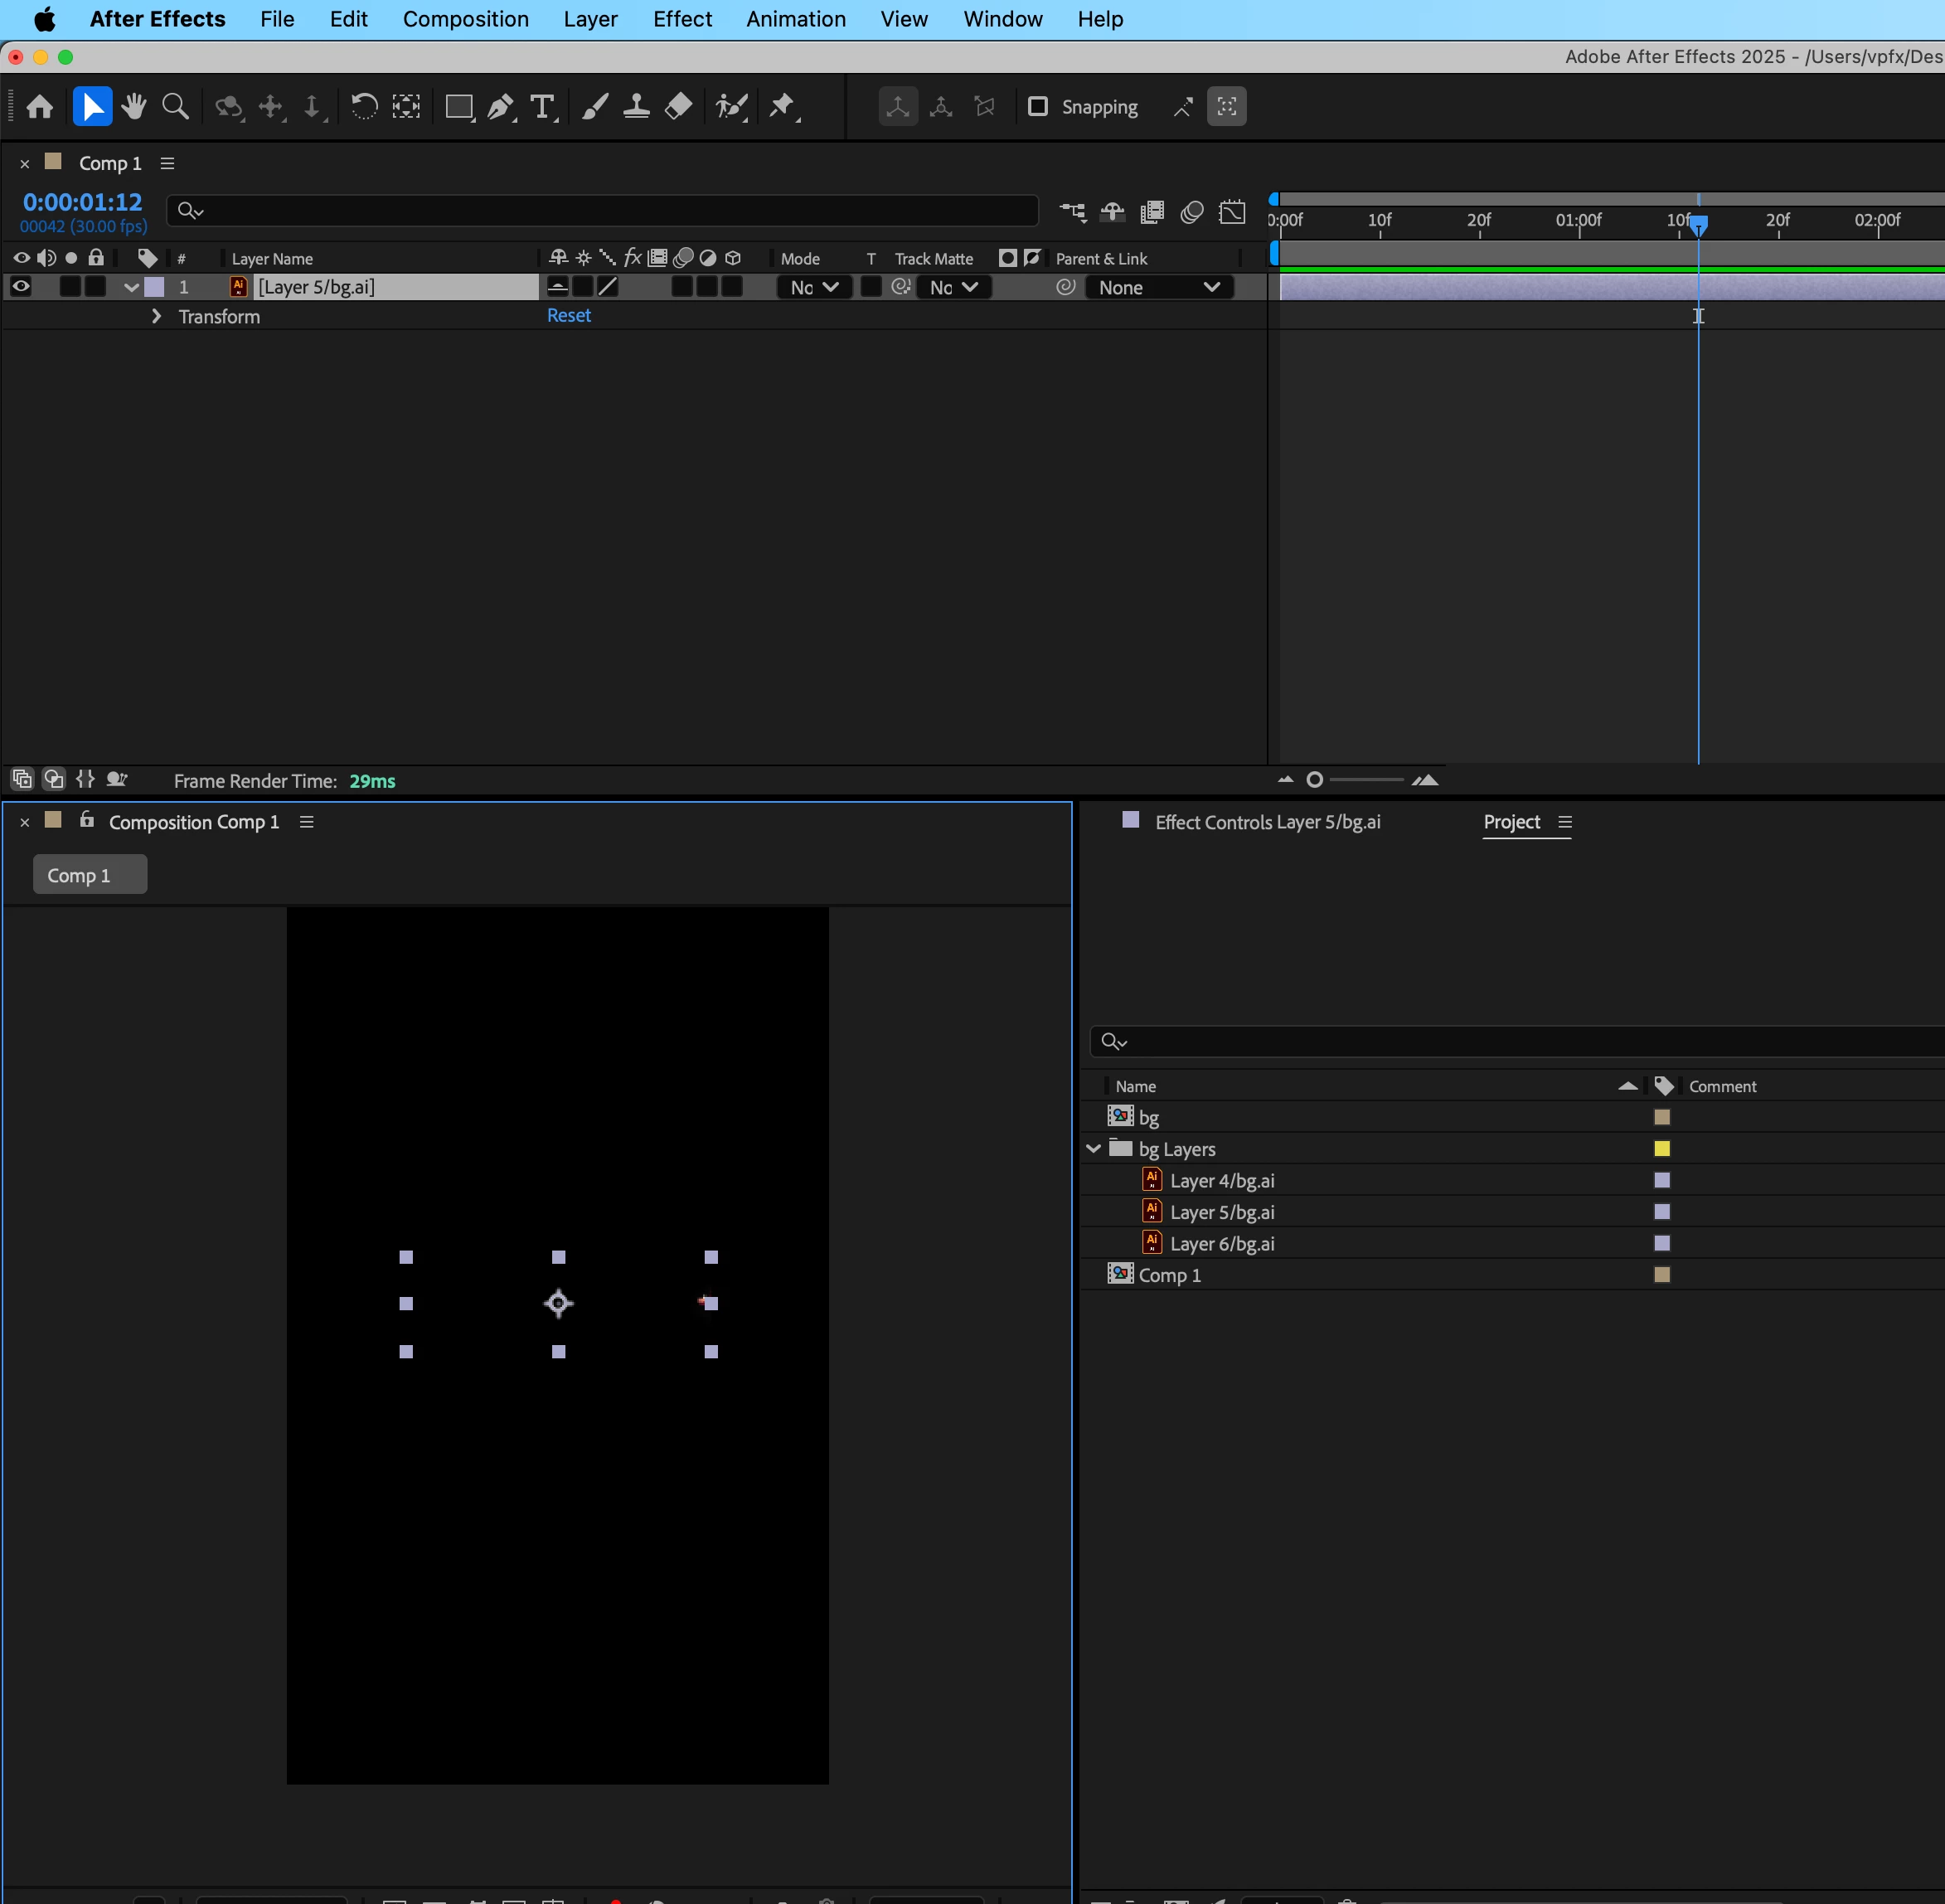This screenshot has width=1945, height=1904.
Task: Choose the Puppet Pin tool
Action: pos(781,106)
